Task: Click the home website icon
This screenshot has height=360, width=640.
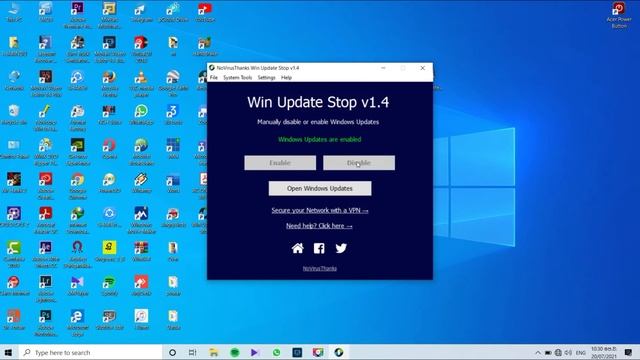Action: click(x=298, y=248)
